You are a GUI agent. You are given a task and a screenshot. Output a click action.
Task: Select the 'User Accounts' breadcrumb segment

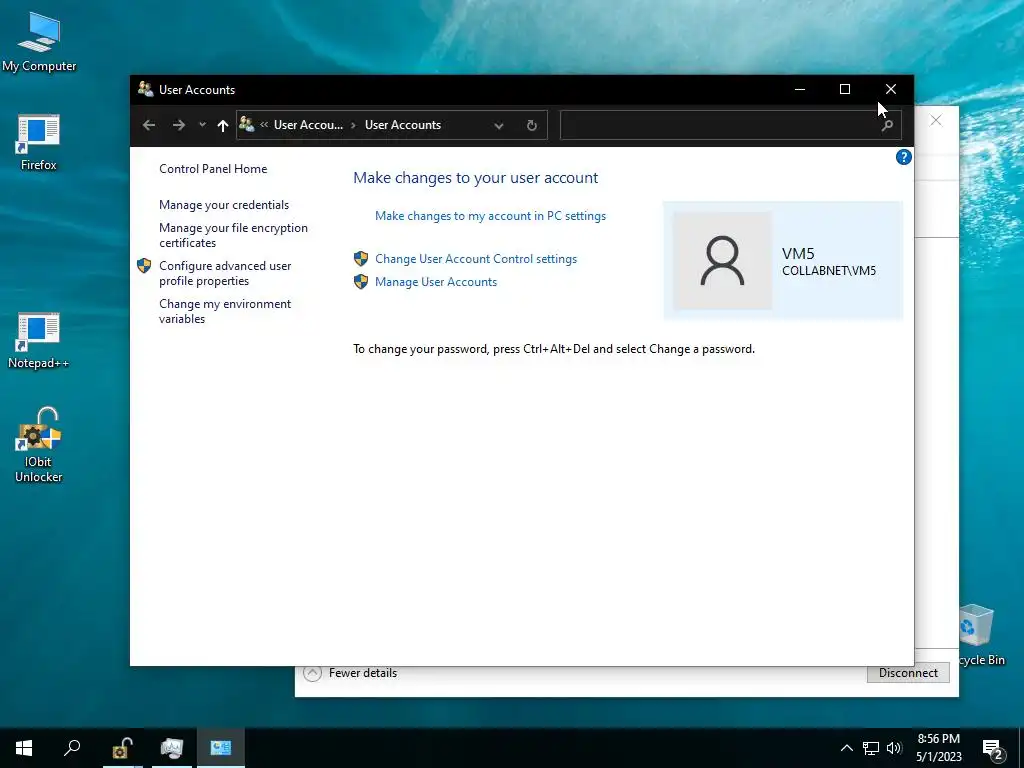click(403, 125)
